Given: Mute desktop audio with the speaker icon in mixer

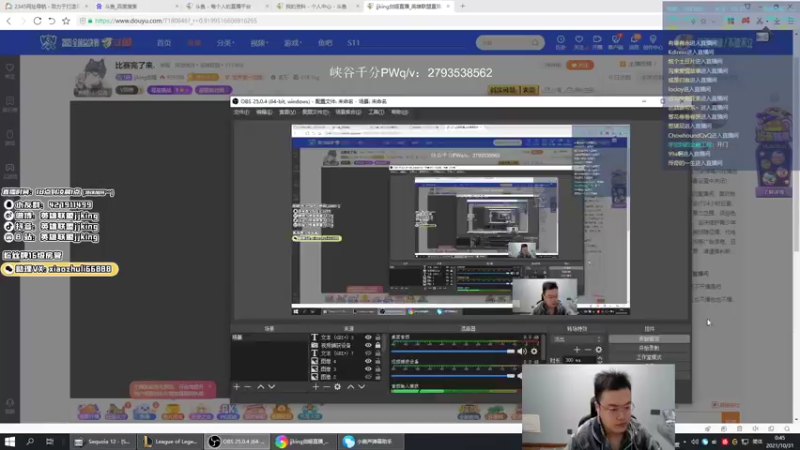Looking at the screenshot, I should (521, 351).
